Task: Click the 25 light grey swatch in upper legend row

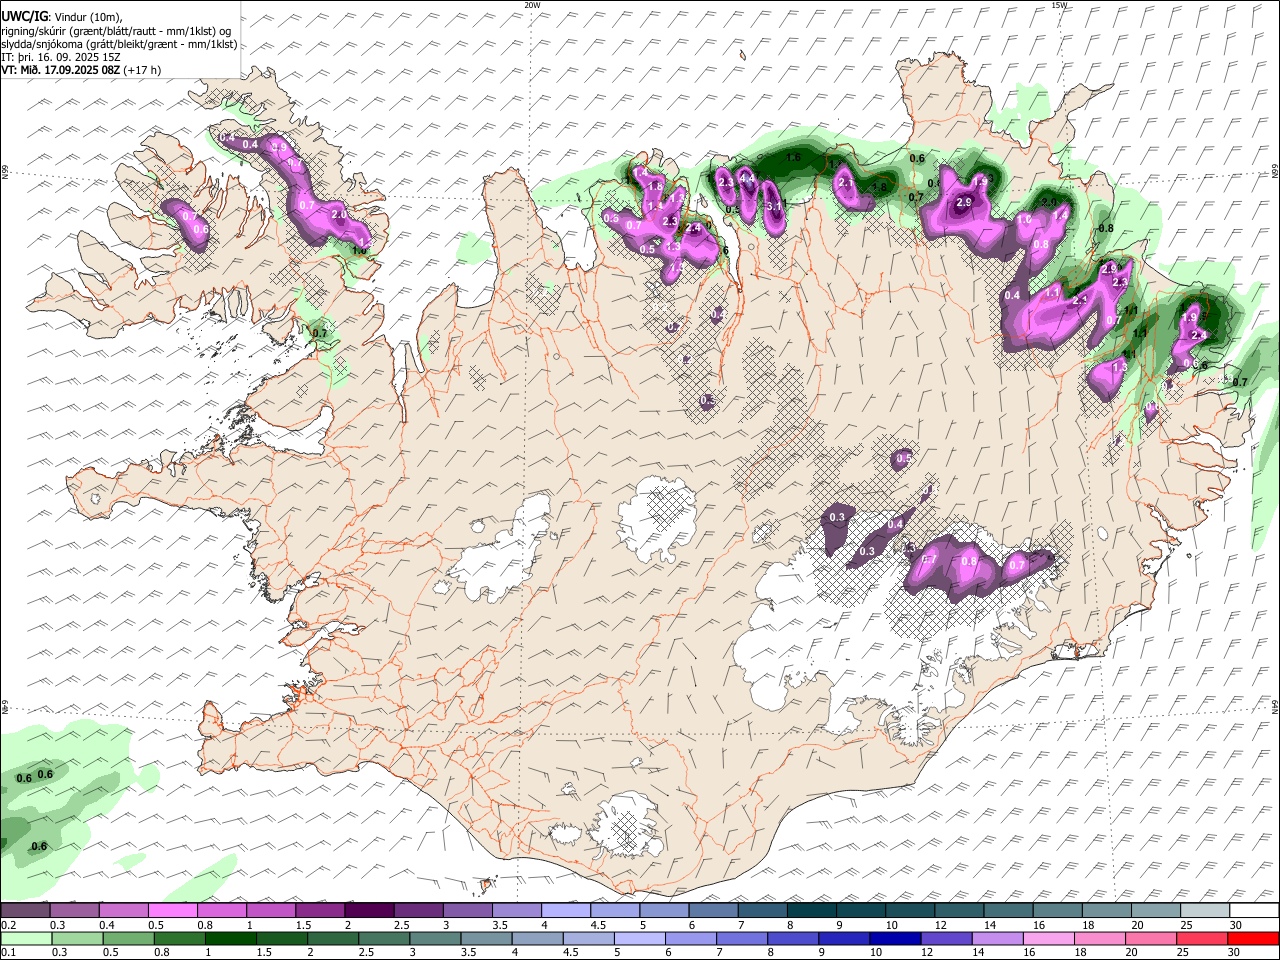Action: [1206, 911]
